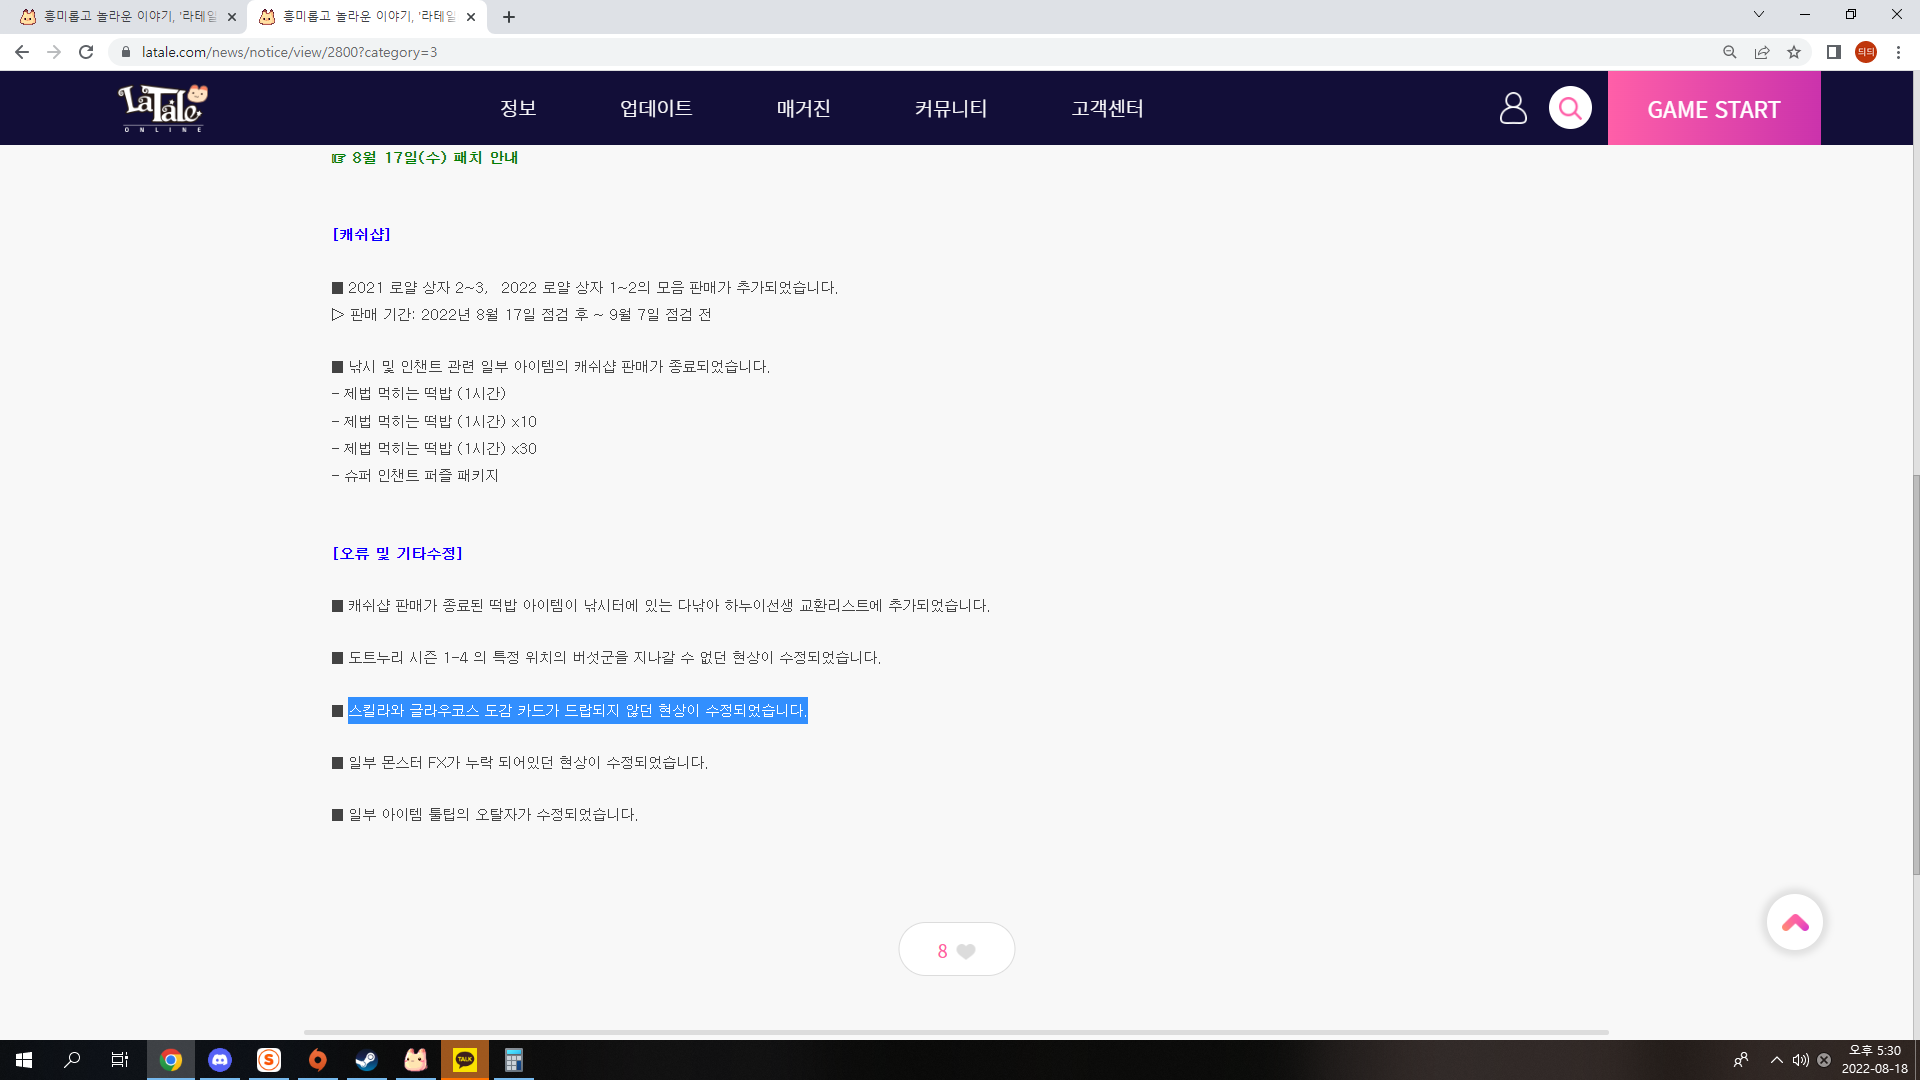
Task: Open the 고객센터 navigation menu
Action: [x=1107, y=108]
